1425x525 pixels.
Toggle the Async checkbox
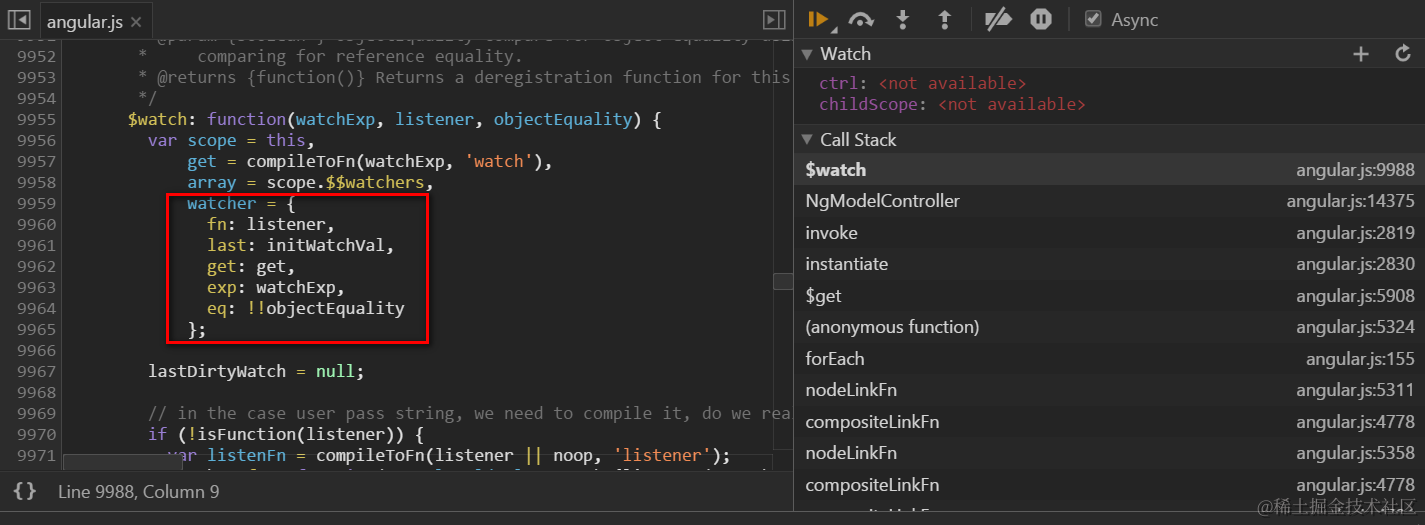coord(1093,19)
